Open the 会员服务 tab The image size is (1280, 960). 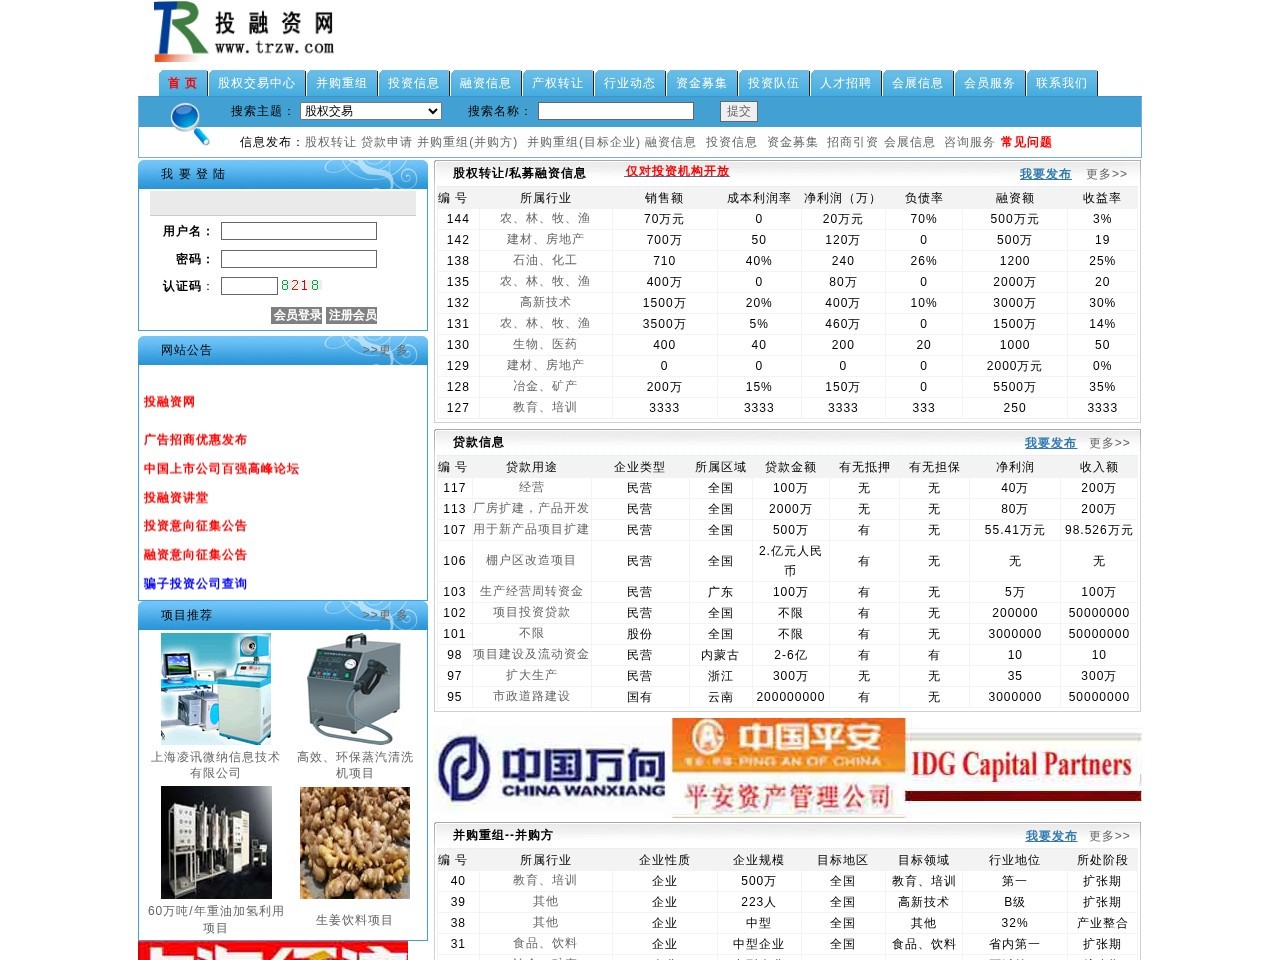click(x=989, y=83)
